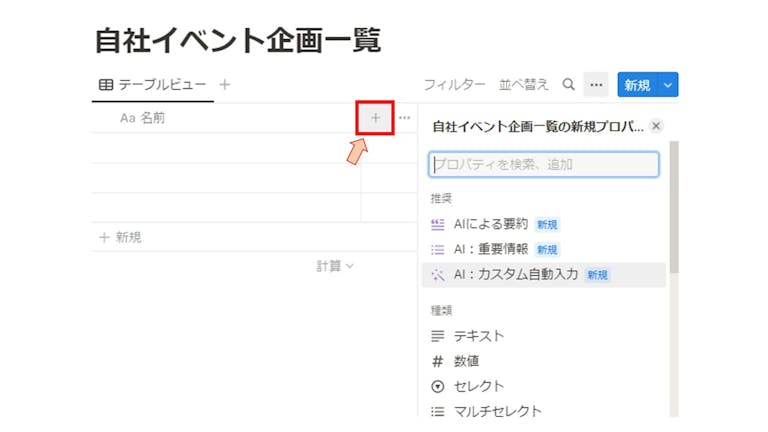Focus the プロパティを検索、追加 field
The image size is (768, 432).
tap(544, 164)
